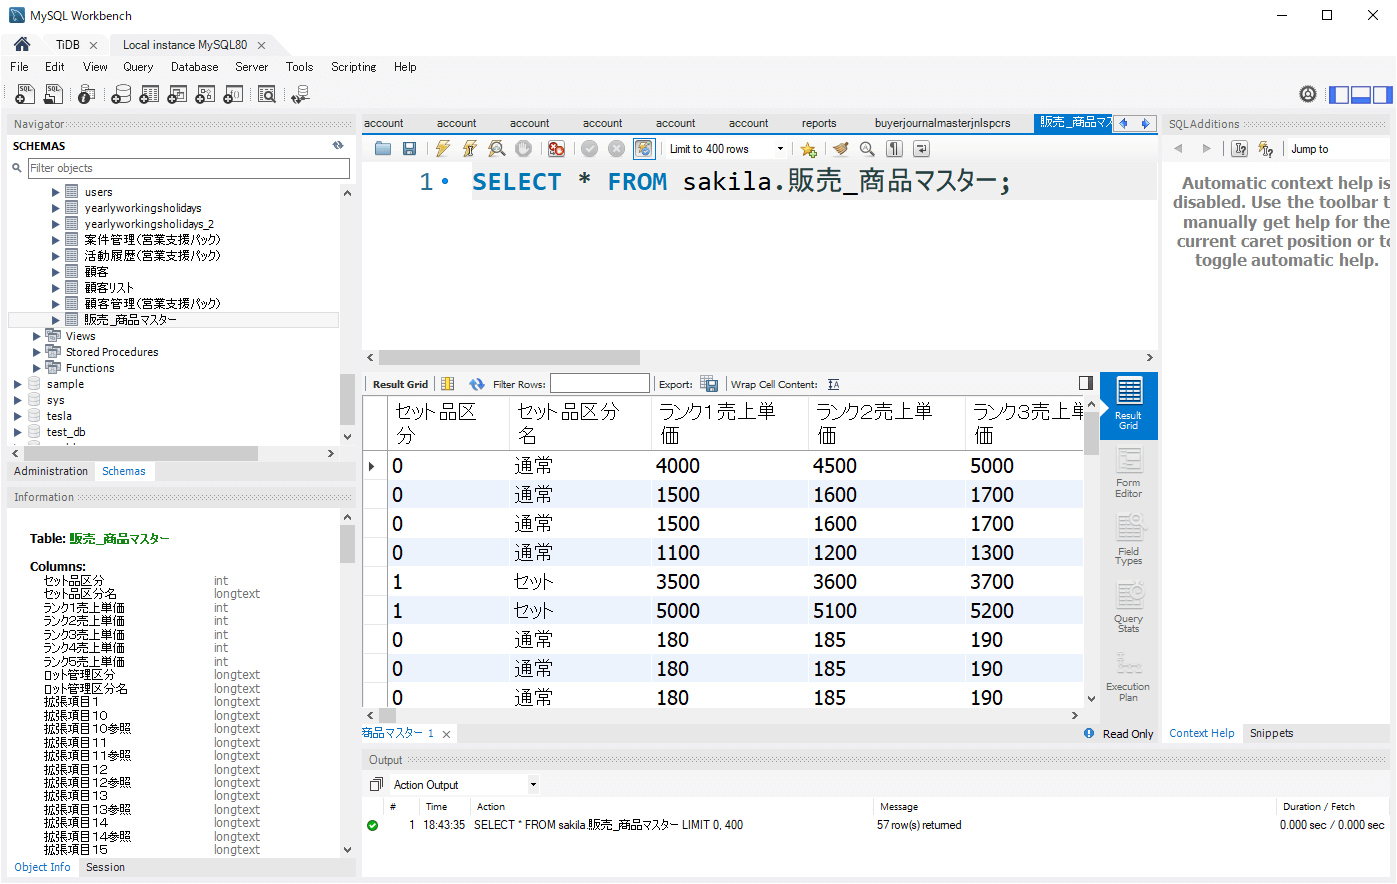The height and width of the screenshot is (884, 1397).
Task: Save the SQL script to file
Action: (x=409, y=149)
